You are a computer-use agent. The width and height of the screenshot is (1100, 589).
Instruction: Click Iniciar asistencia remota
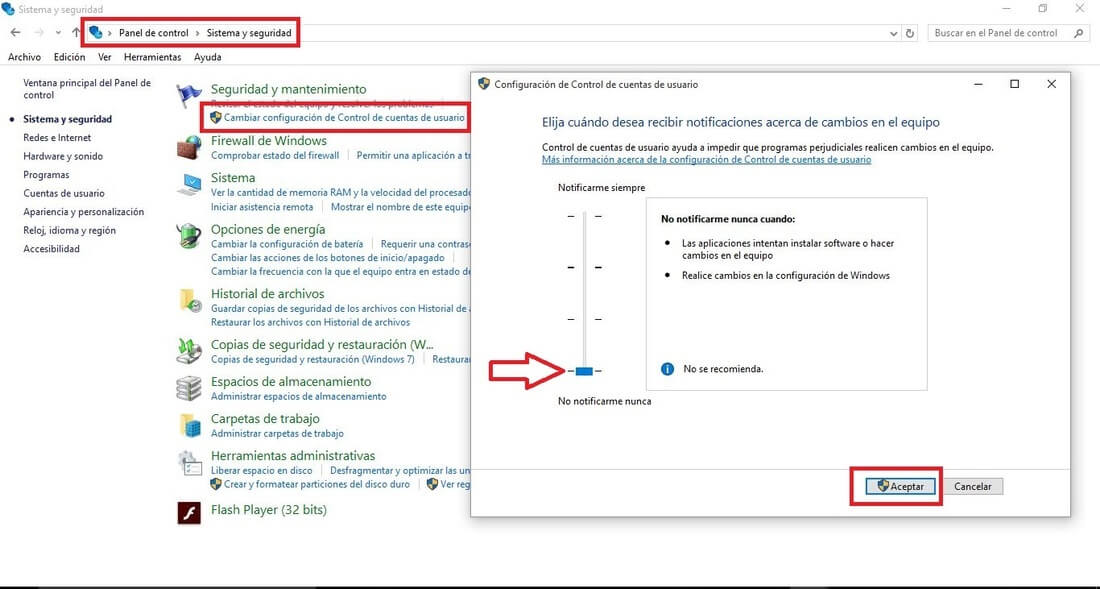point(262,207)
